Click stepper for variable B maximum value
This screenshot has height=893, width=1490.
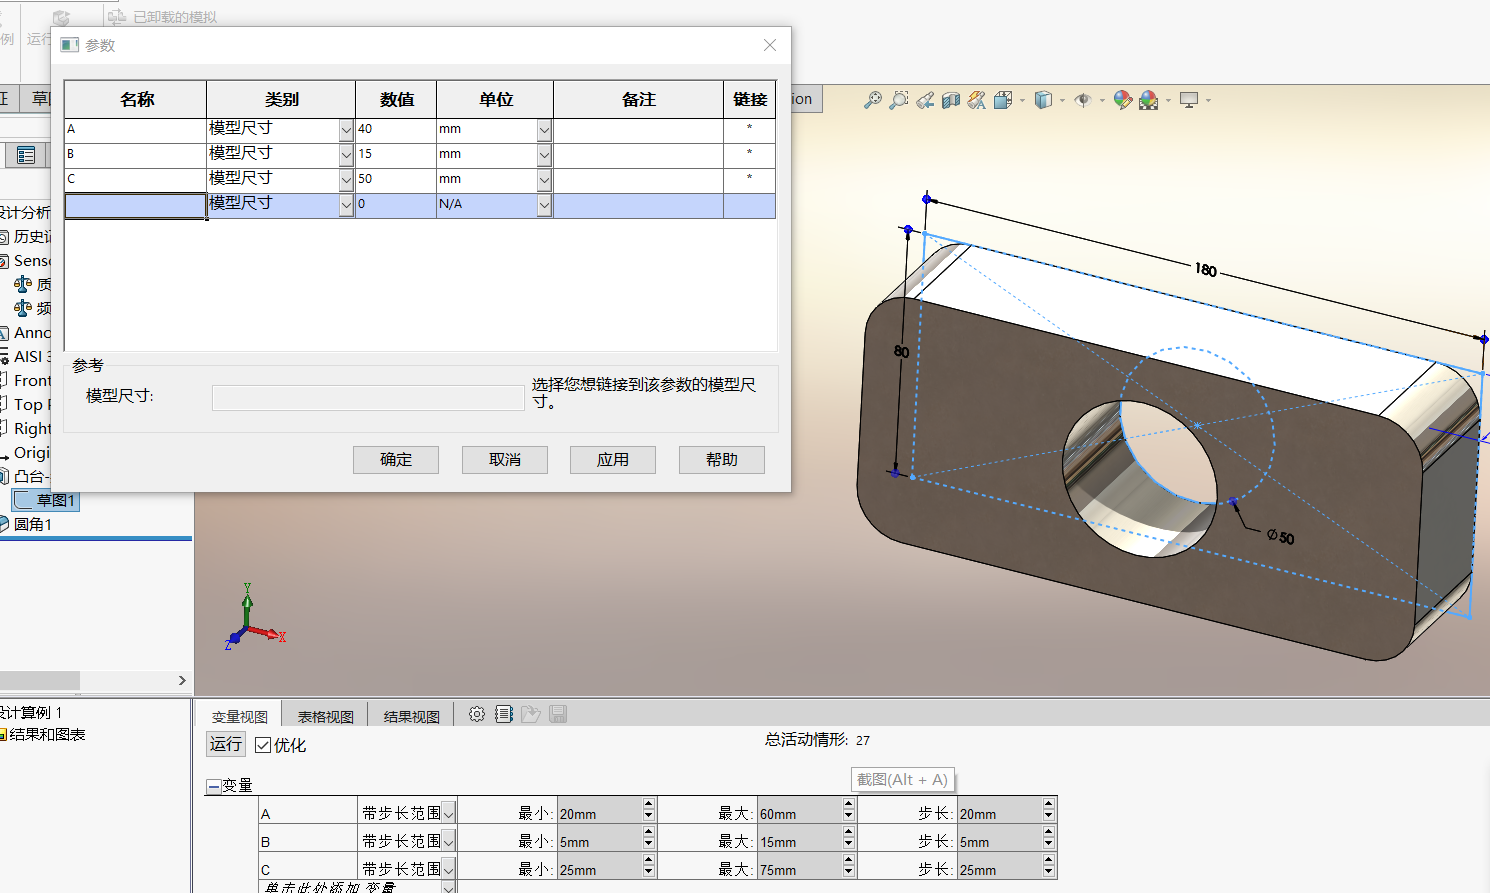[849, 838]
